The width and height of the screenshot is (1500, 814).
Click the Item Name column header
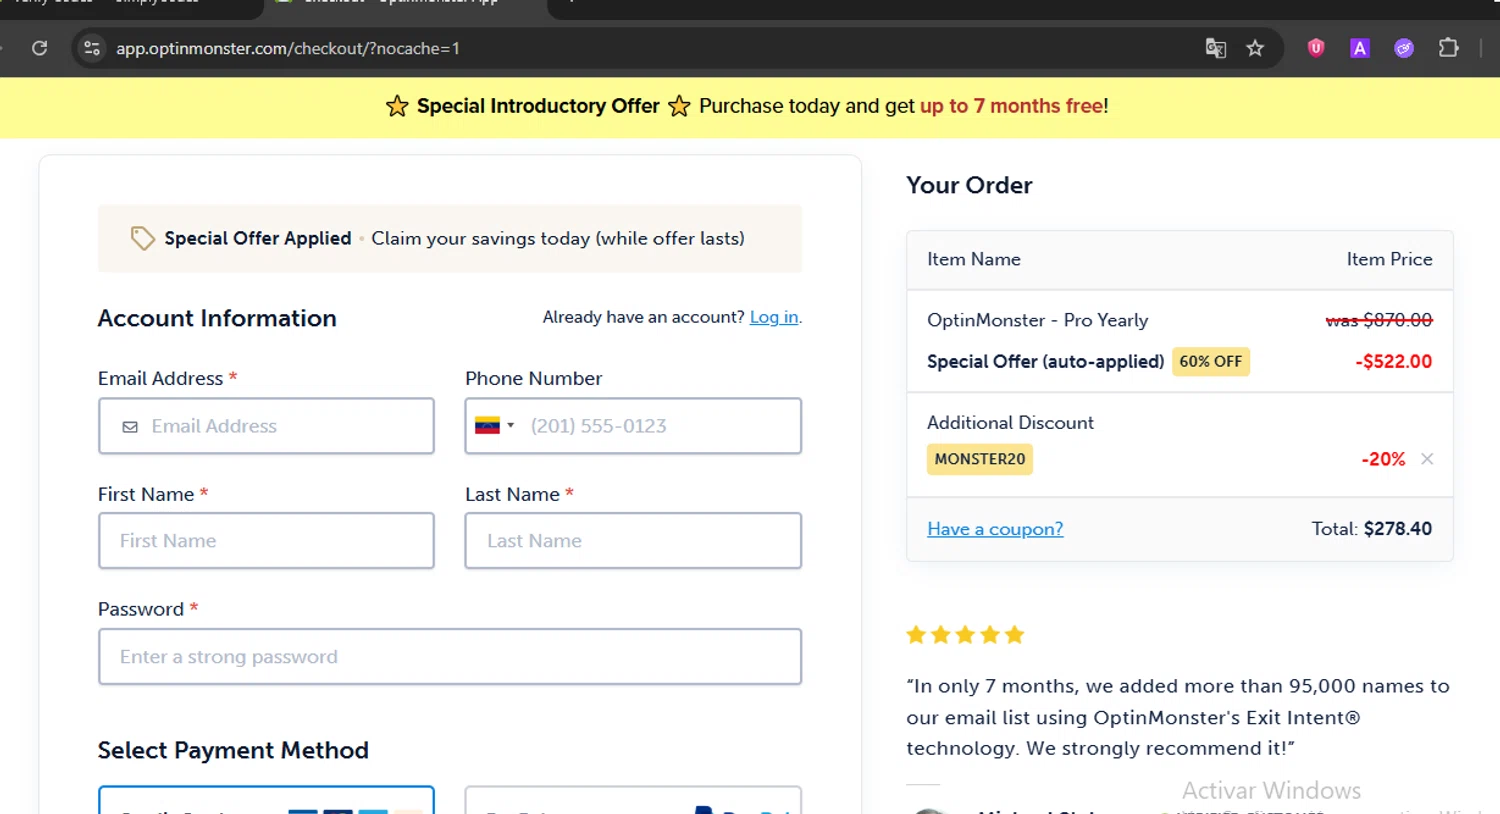(974, 259)
